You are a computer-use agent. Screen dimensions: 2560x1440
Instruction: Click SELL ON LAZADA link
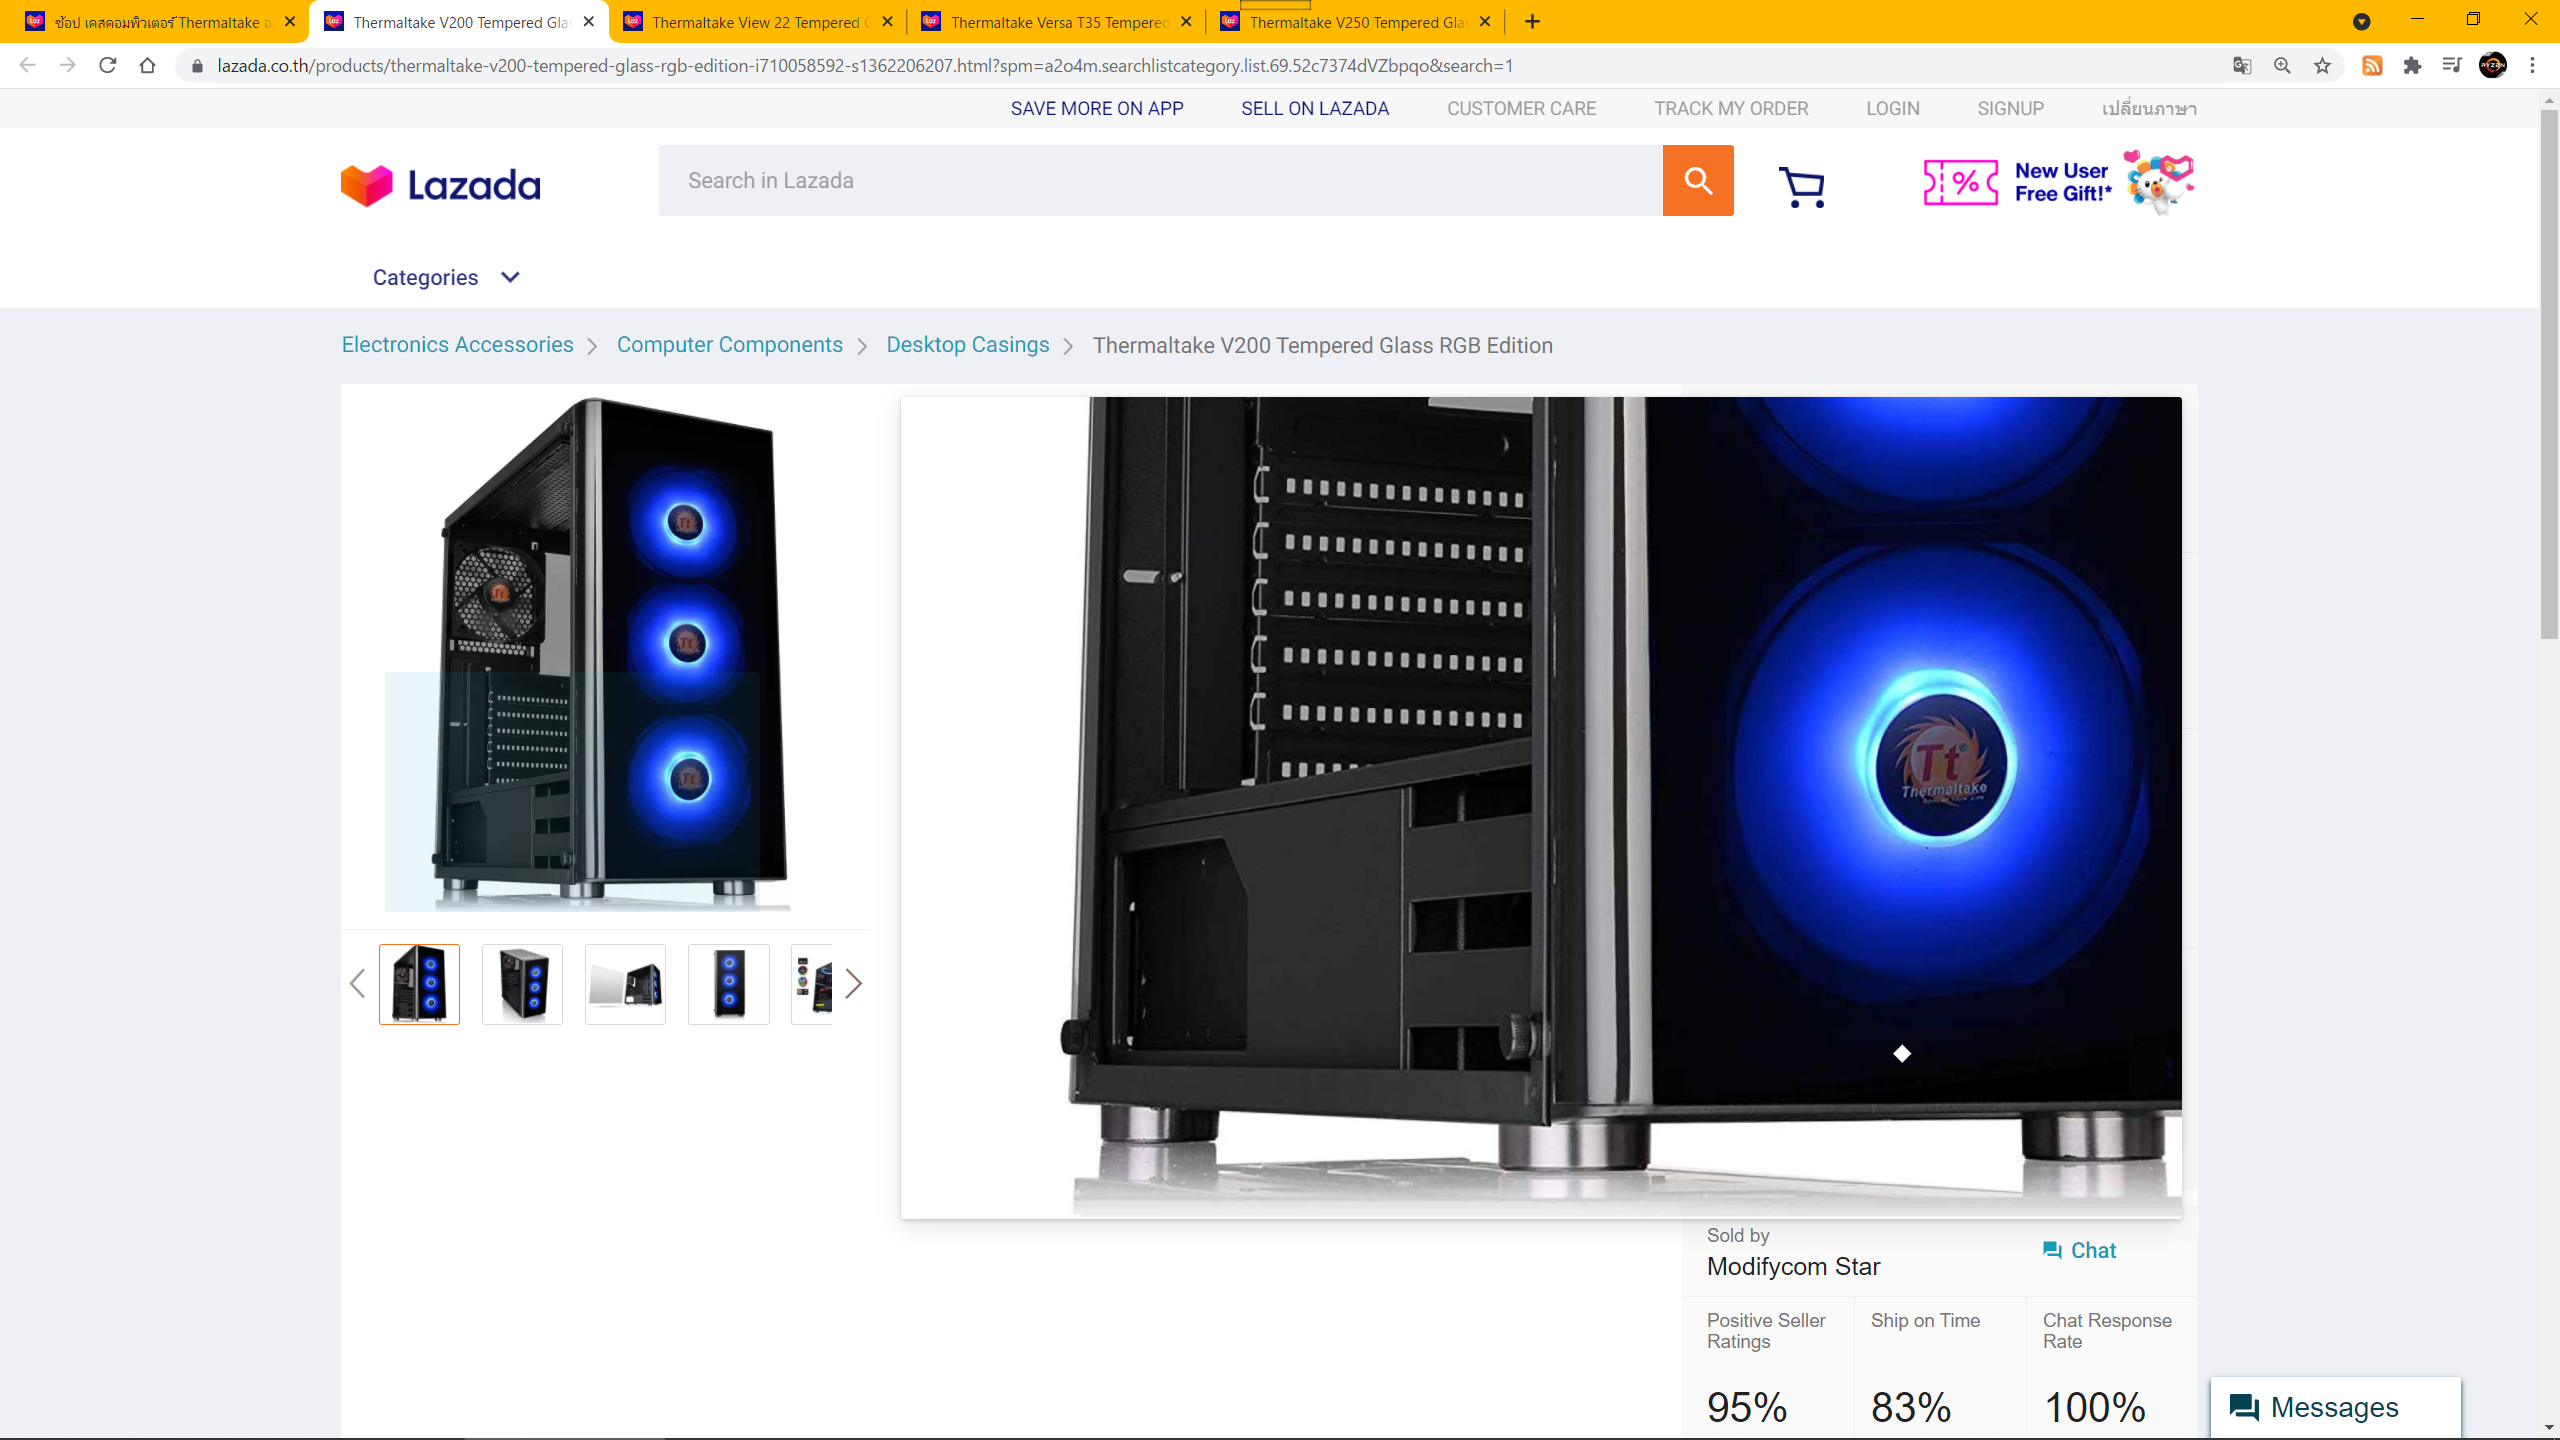pos(1315,108)
